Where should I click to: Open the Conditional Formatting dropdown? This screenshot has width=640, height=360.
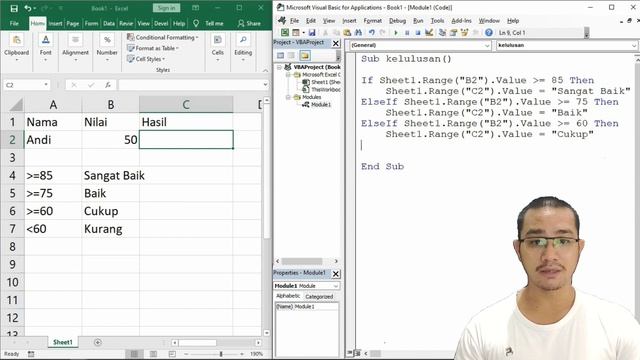click(162, 37)
